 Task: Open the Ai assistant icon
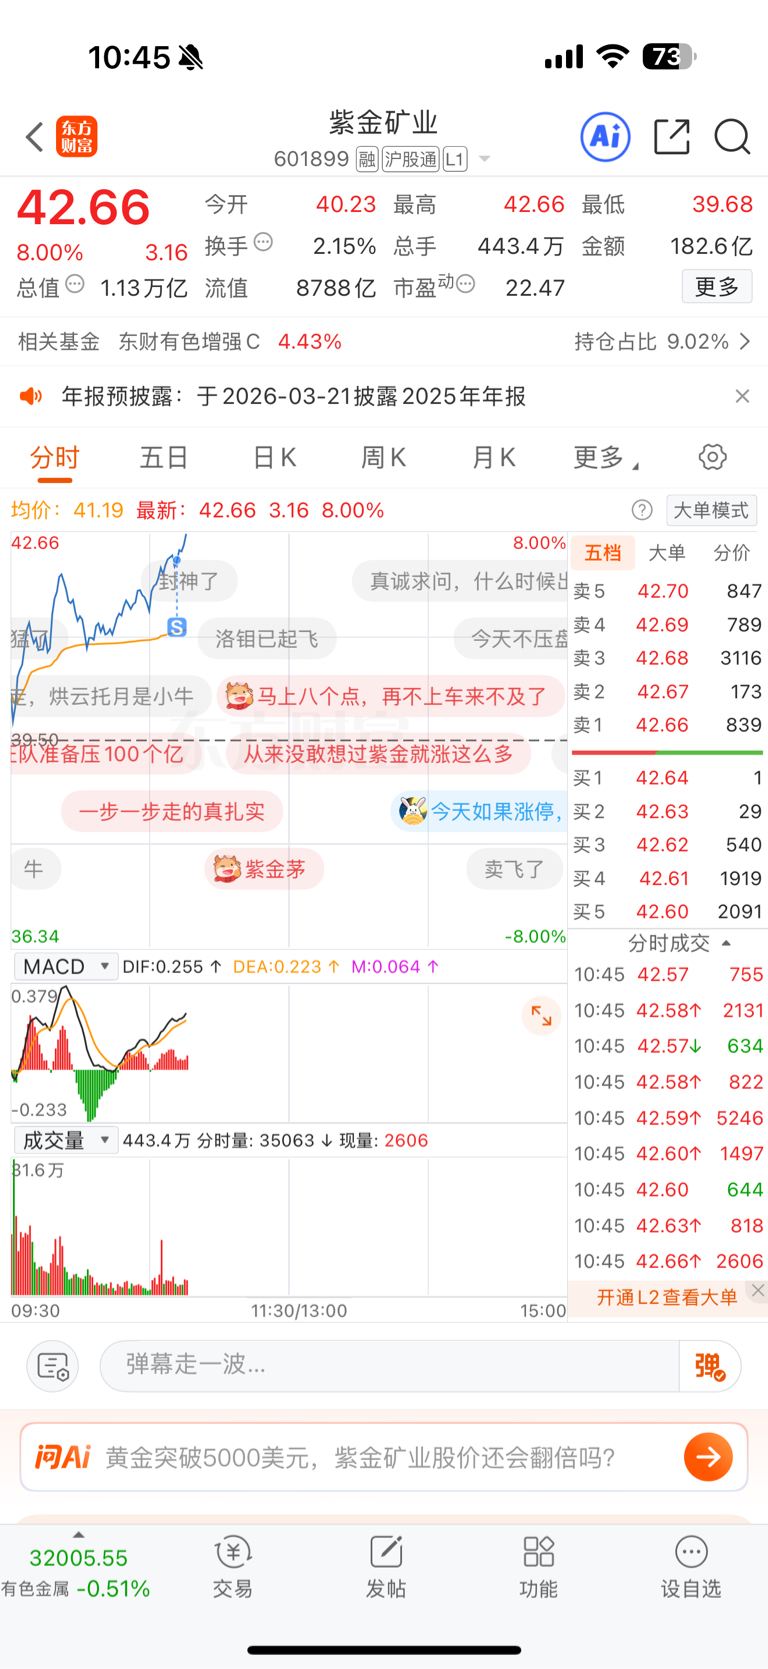pyautogui.click(x=606, y=136)
